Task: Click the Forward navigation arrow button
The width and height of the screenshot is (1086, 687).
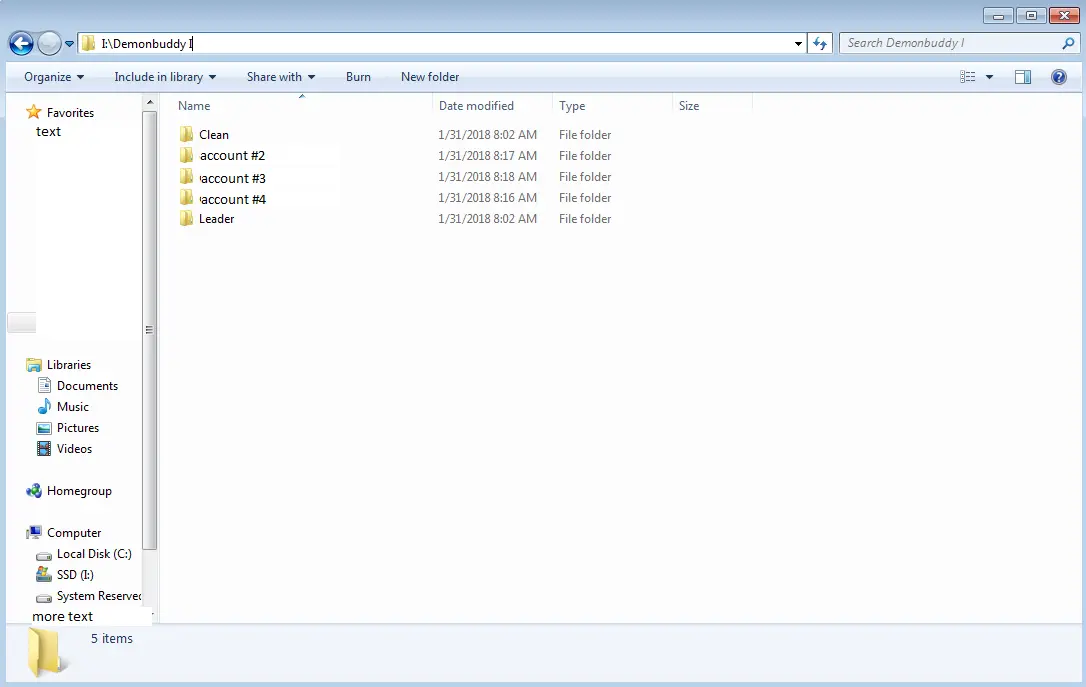Action: pos(49,44)
